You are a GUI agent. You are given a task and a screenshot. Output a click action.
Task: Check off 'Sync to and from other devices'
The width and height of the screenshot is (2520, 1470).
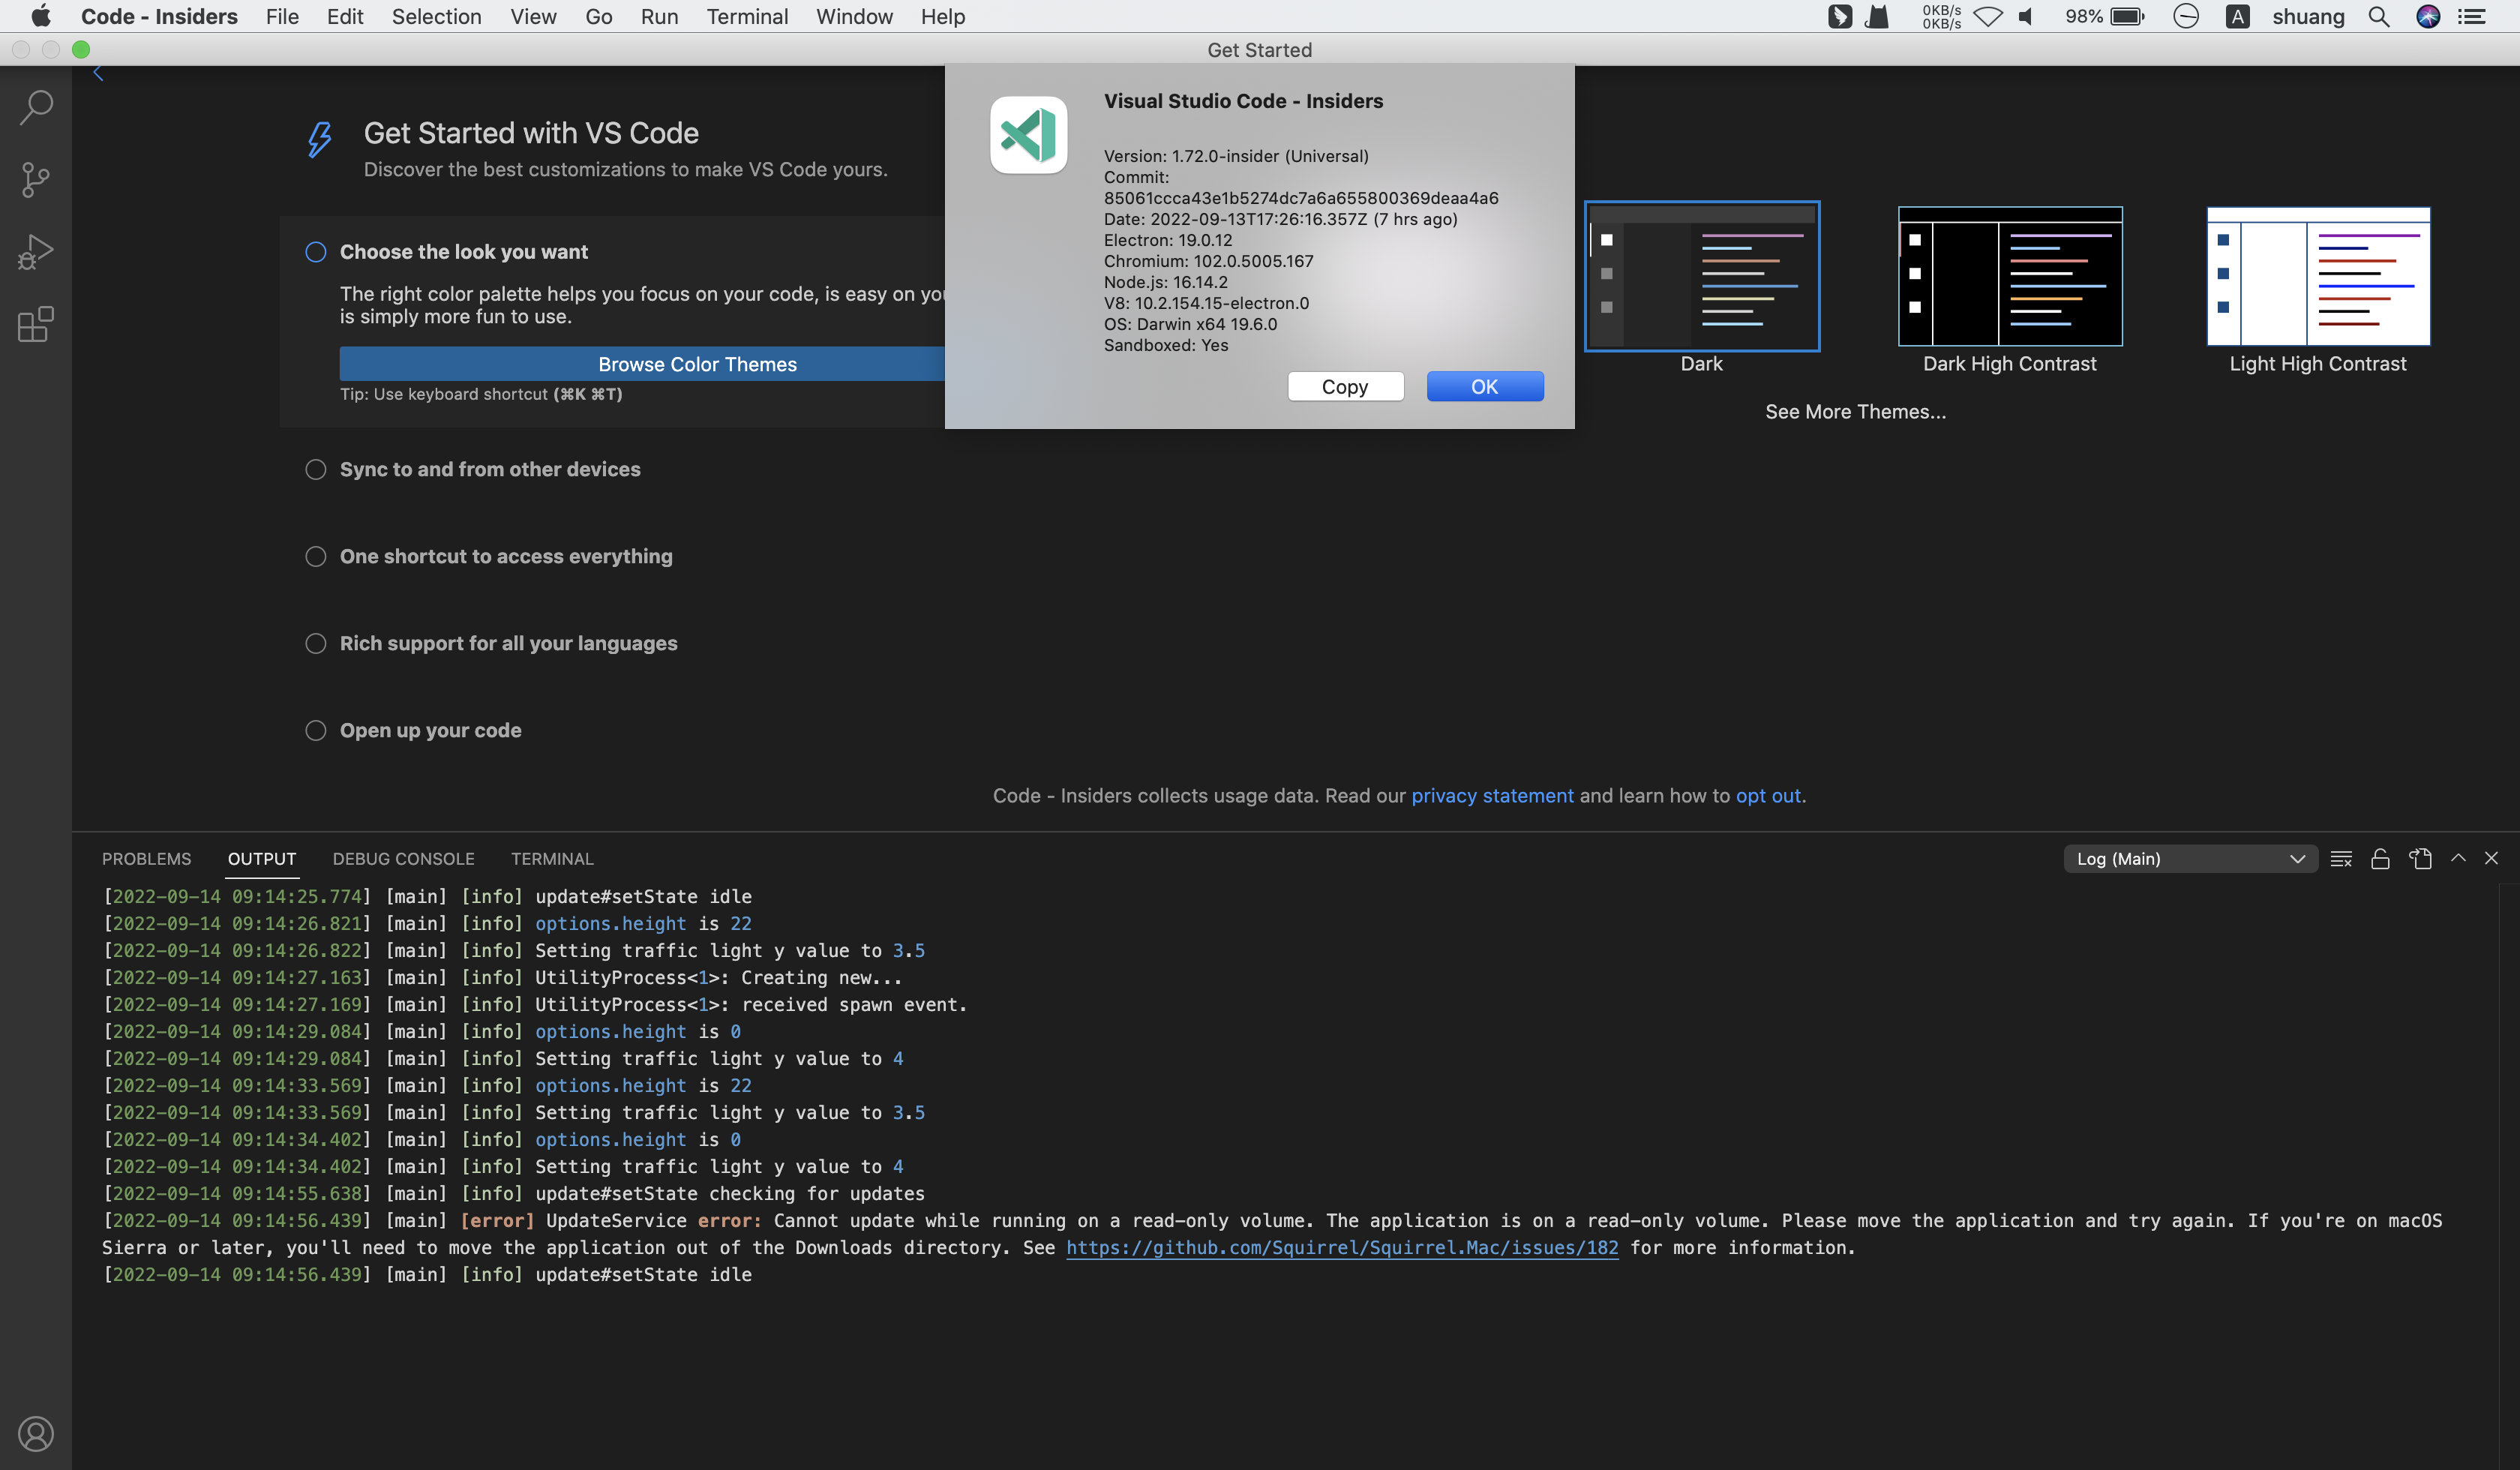pos(315,469)
